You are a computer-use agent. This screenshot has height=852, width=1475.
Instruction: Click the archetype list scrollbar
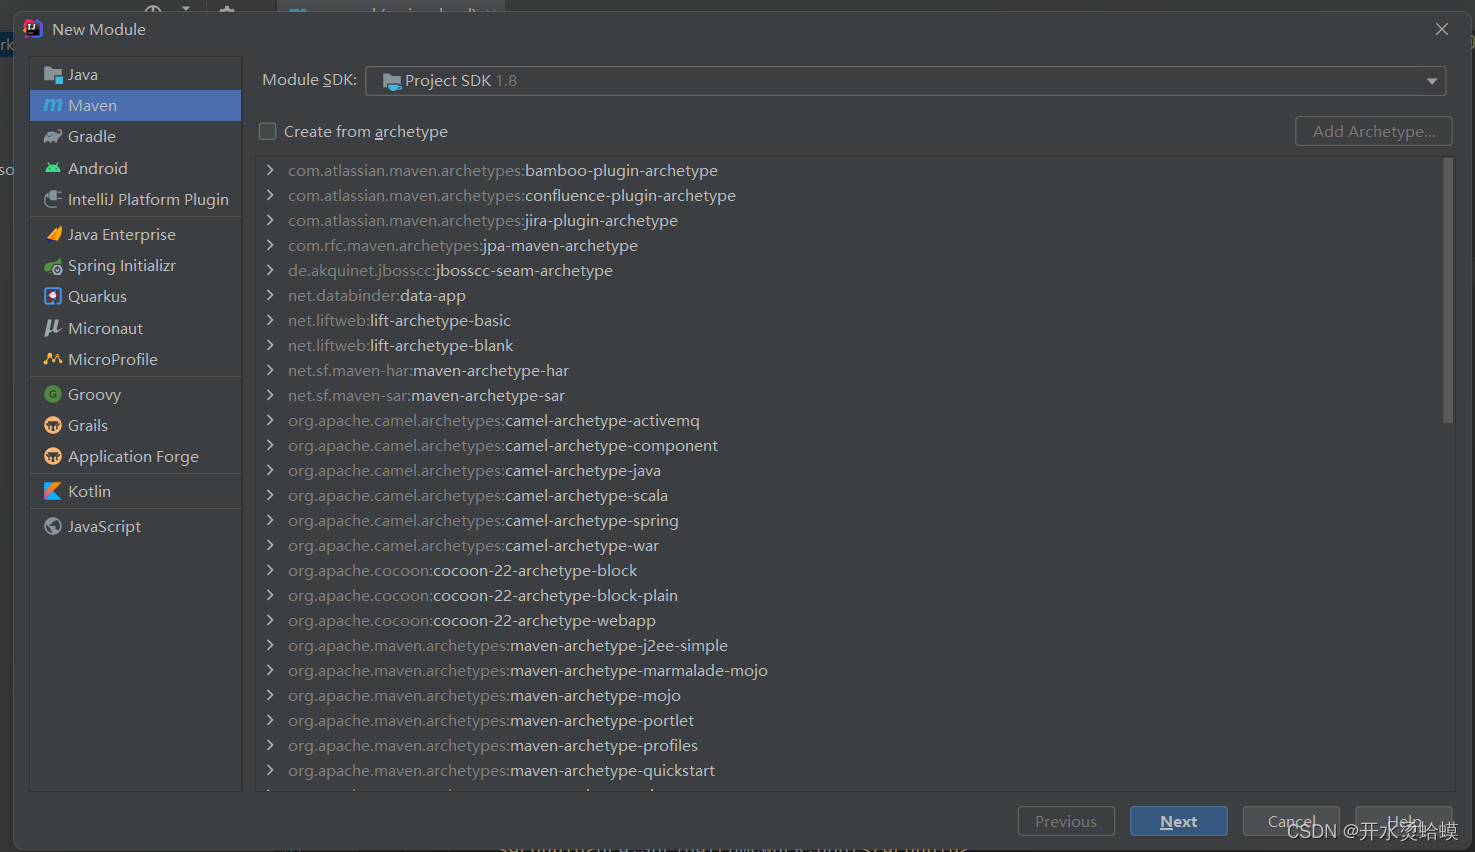1448,290
